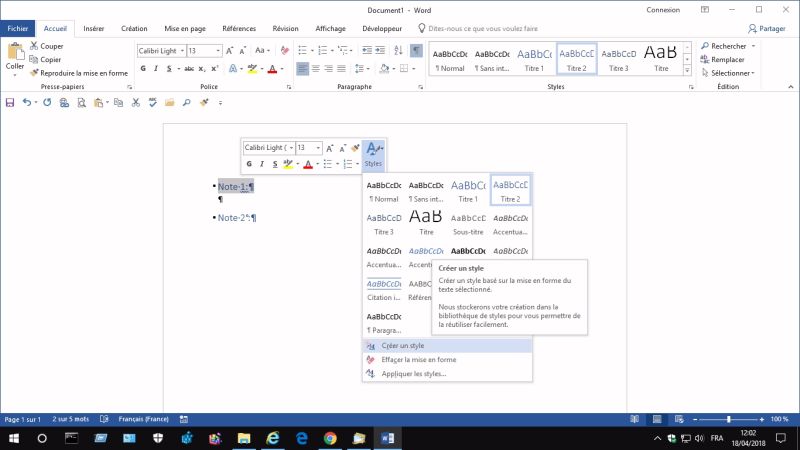Open mini toolbar font name dropdown
The width and height of the screenshot is (800, 450).
pyautogui.click(x=291, y=147)
